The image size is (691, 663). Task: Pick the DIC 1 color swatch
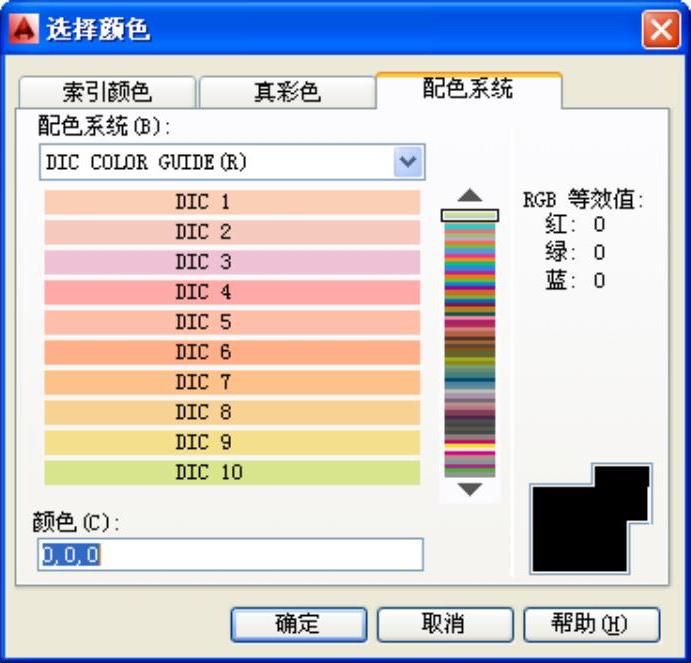point(232,202)
